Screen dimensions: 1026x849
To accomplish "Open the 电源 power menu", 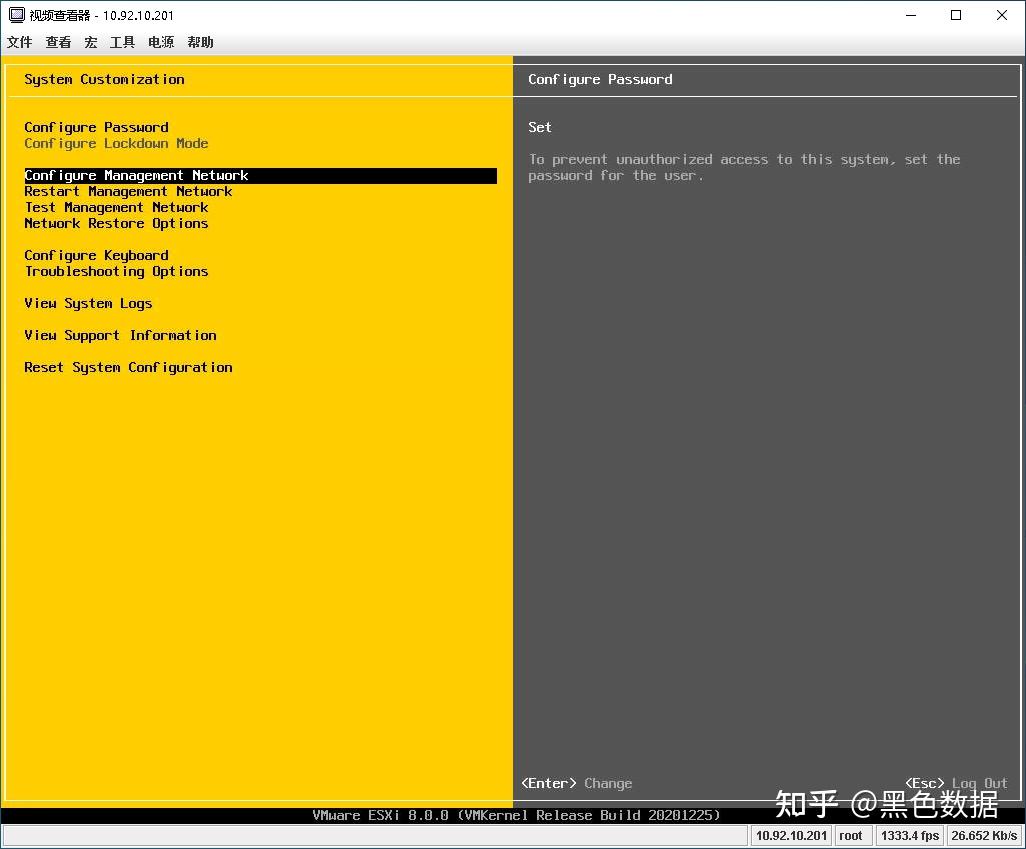I will pyautogui.click(x=160, y=42).
